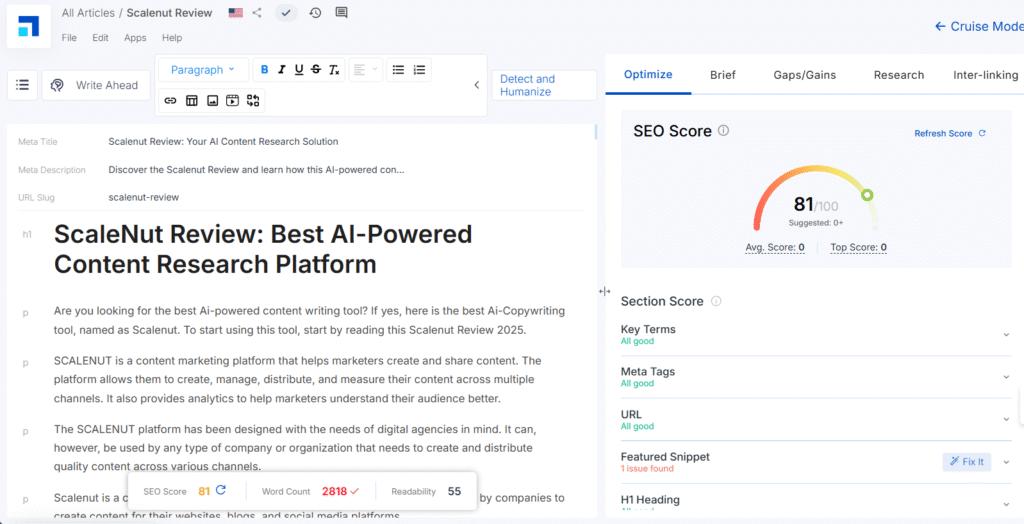Click the URL Slug field
Screen dimensions: 1024x524
[144, 197]
